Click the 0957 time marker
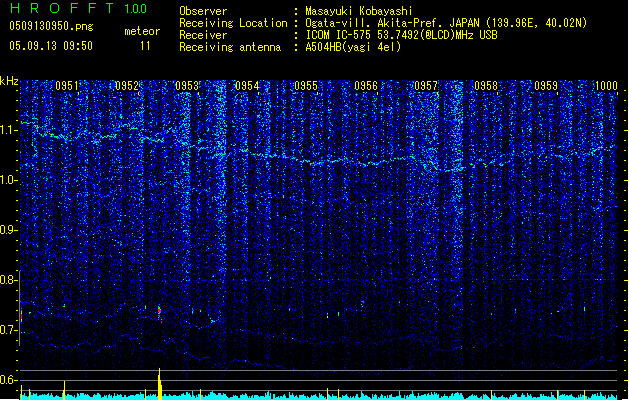Image resolution: width=629 pixels, height=400 pixels. coord(426,86)
